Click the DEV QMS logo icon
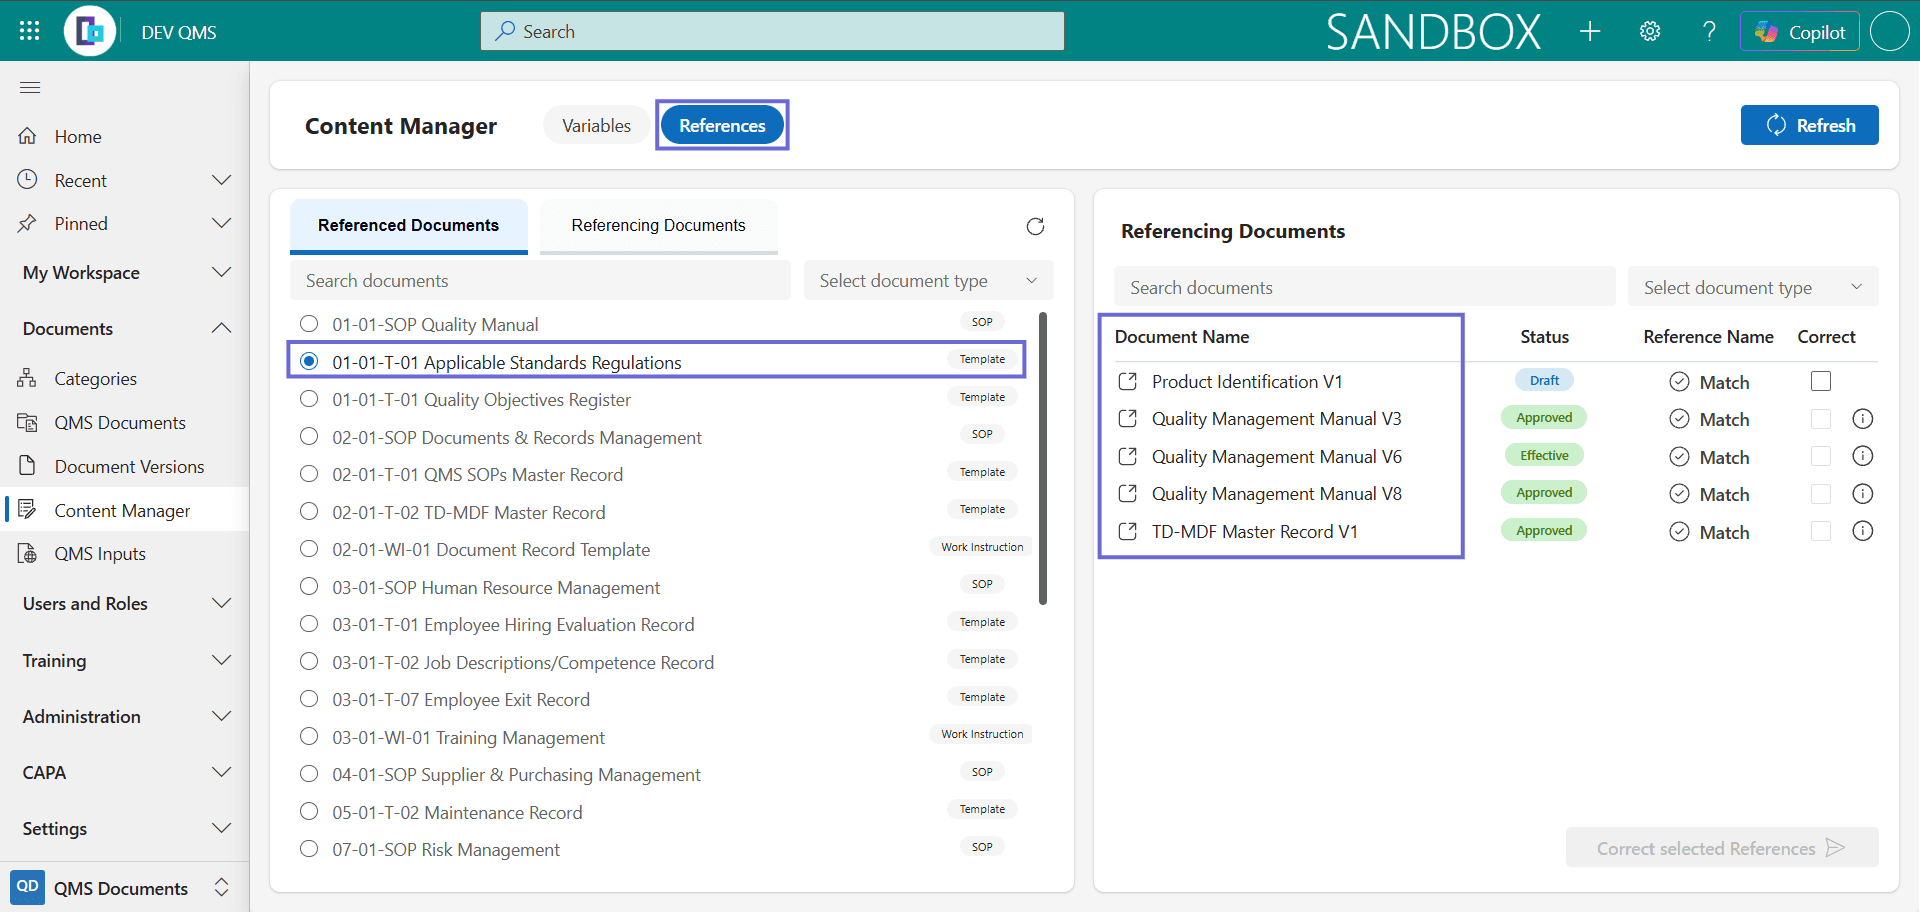Image resolution: width=1920 pixels, height=912 pixels. [90, 31]
